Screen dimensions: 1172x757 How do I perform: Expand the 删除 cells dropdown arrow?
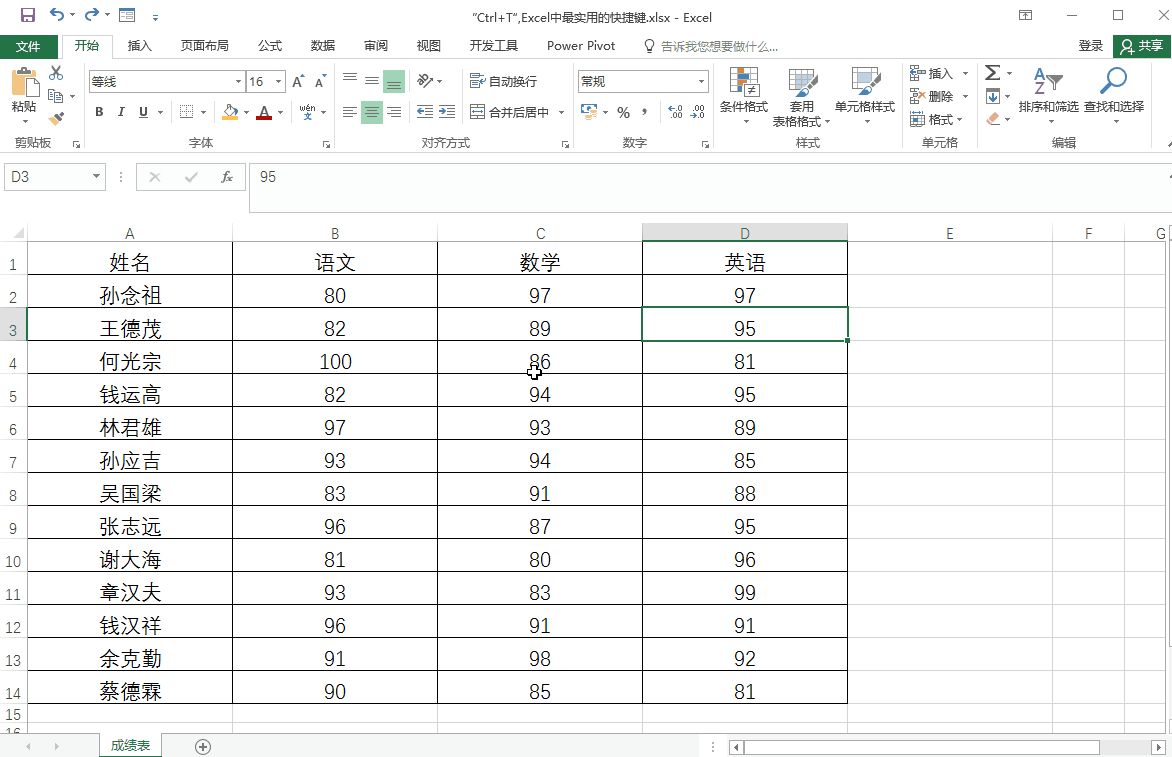tap(965, 96)
